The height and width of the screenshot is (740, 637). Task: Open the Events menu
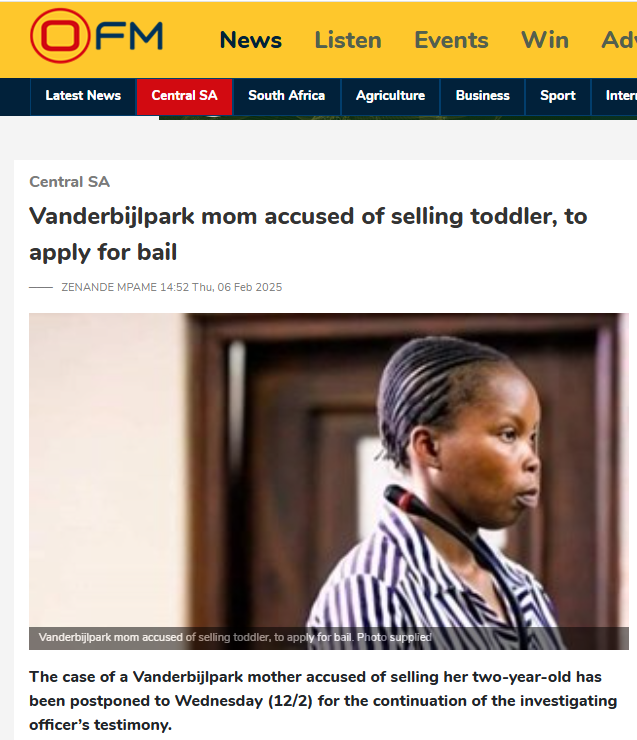tap(451, 40)
